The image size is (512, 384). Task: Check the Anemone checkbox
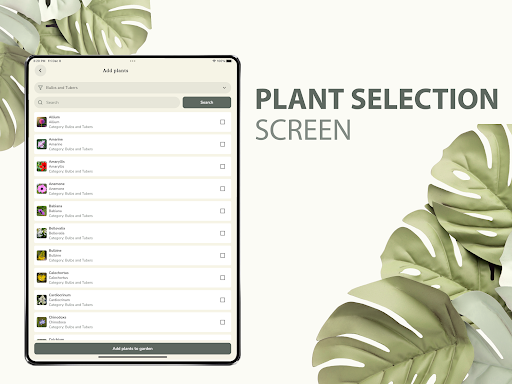223,189
